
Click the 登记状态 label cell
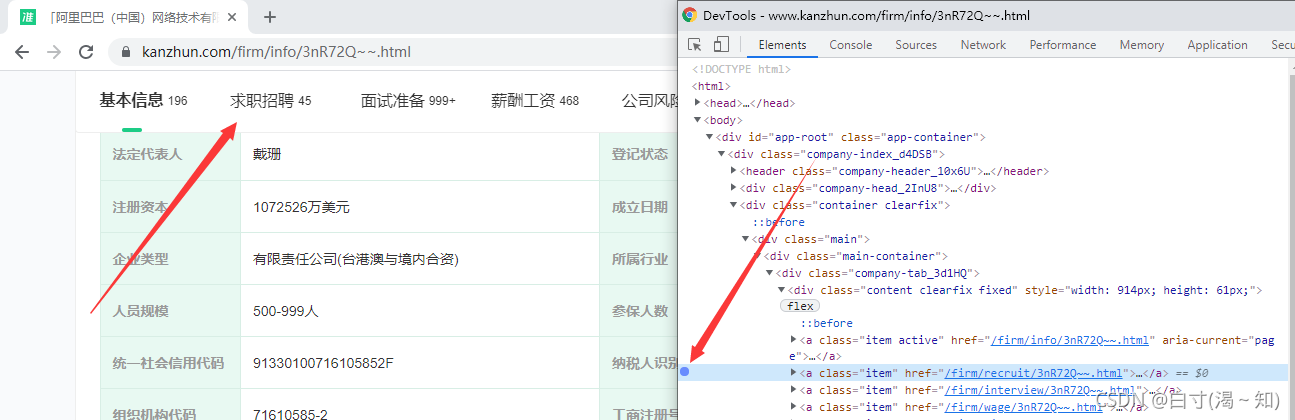coord(638,155)
